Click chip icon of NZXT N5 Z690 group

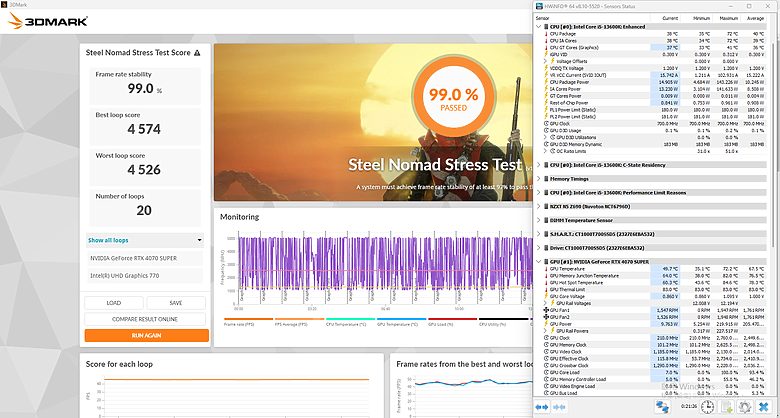tap(547, 206)
